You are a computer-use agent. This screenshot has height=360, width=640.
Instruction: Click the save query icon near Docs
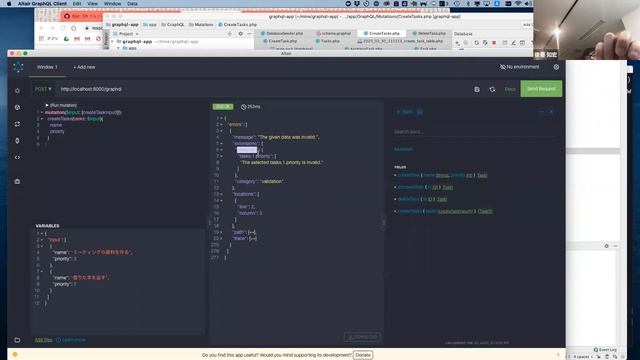477,89
